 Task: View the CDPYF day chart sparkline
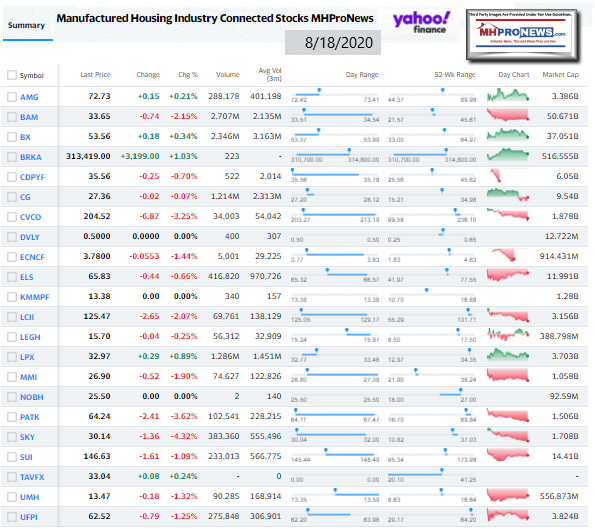[496, 175]
